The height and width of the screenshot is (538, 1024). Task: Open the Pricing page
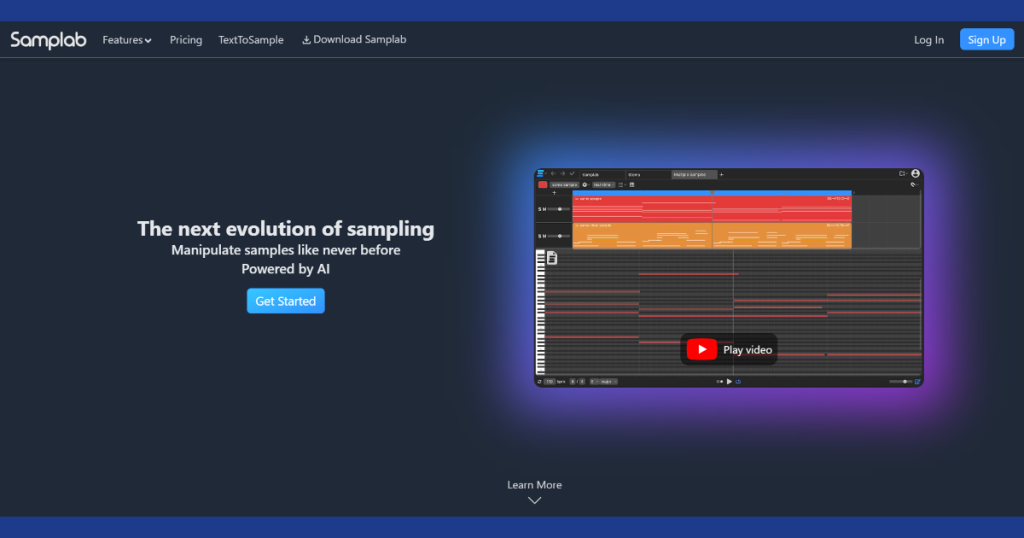[186, 40]
